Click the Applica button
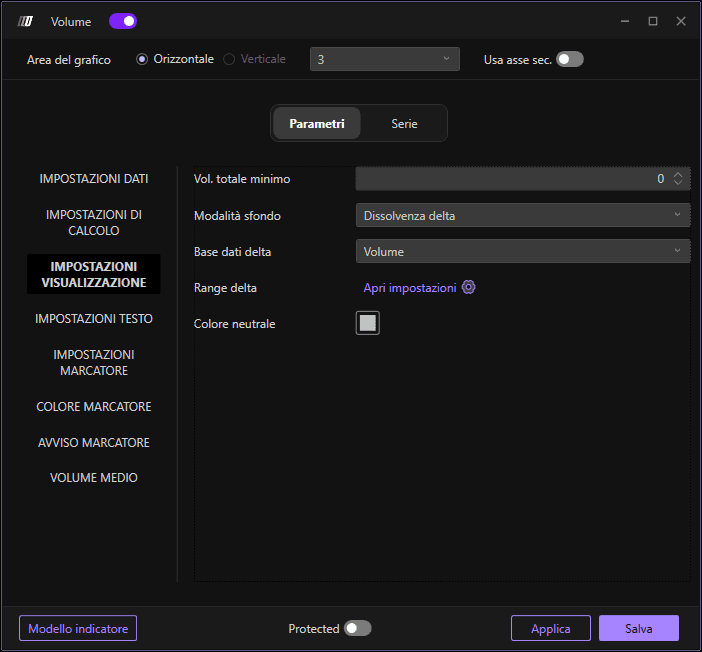The height and width of the screenshot is (652, 702). tap(551, 628)
